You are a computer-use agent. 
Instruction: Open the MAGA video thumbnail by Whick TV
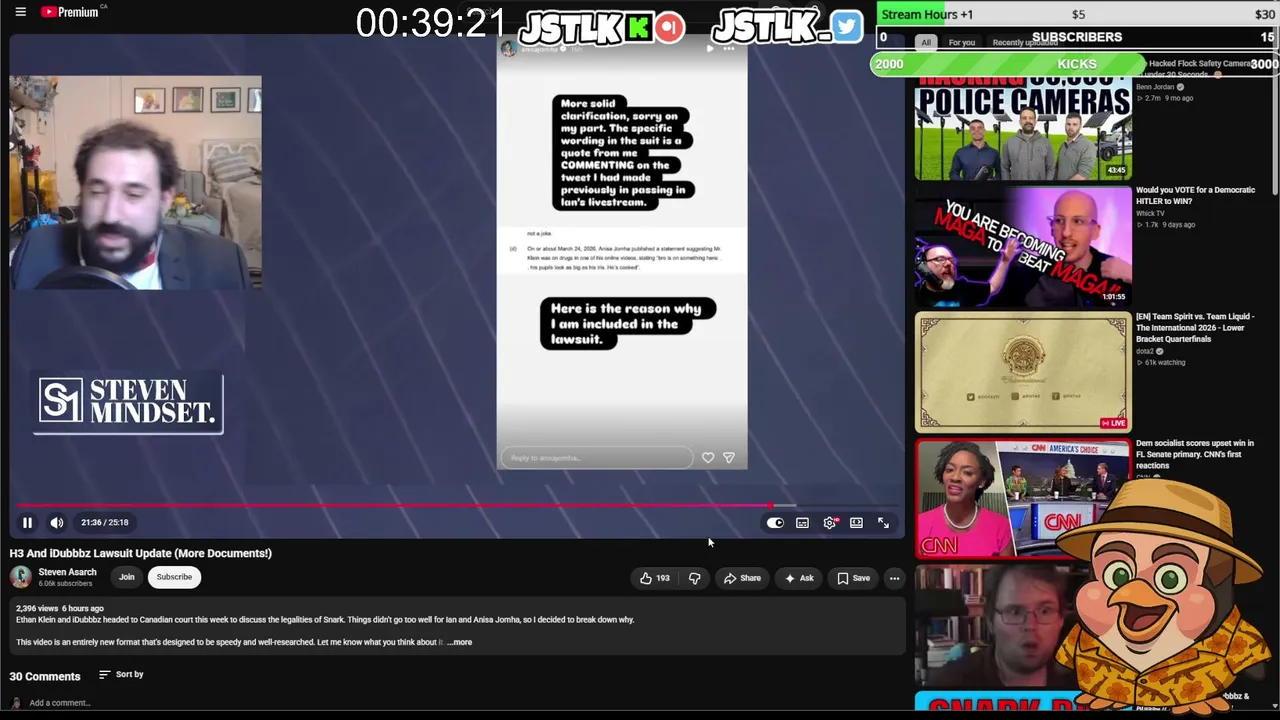coord(1023,245)
